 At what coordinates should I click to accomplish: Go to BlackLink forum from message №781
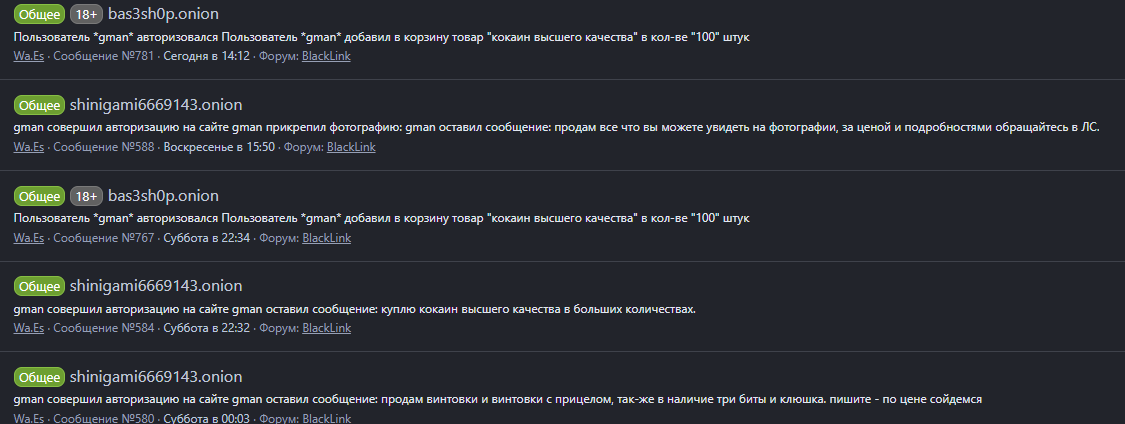(326, 56)
